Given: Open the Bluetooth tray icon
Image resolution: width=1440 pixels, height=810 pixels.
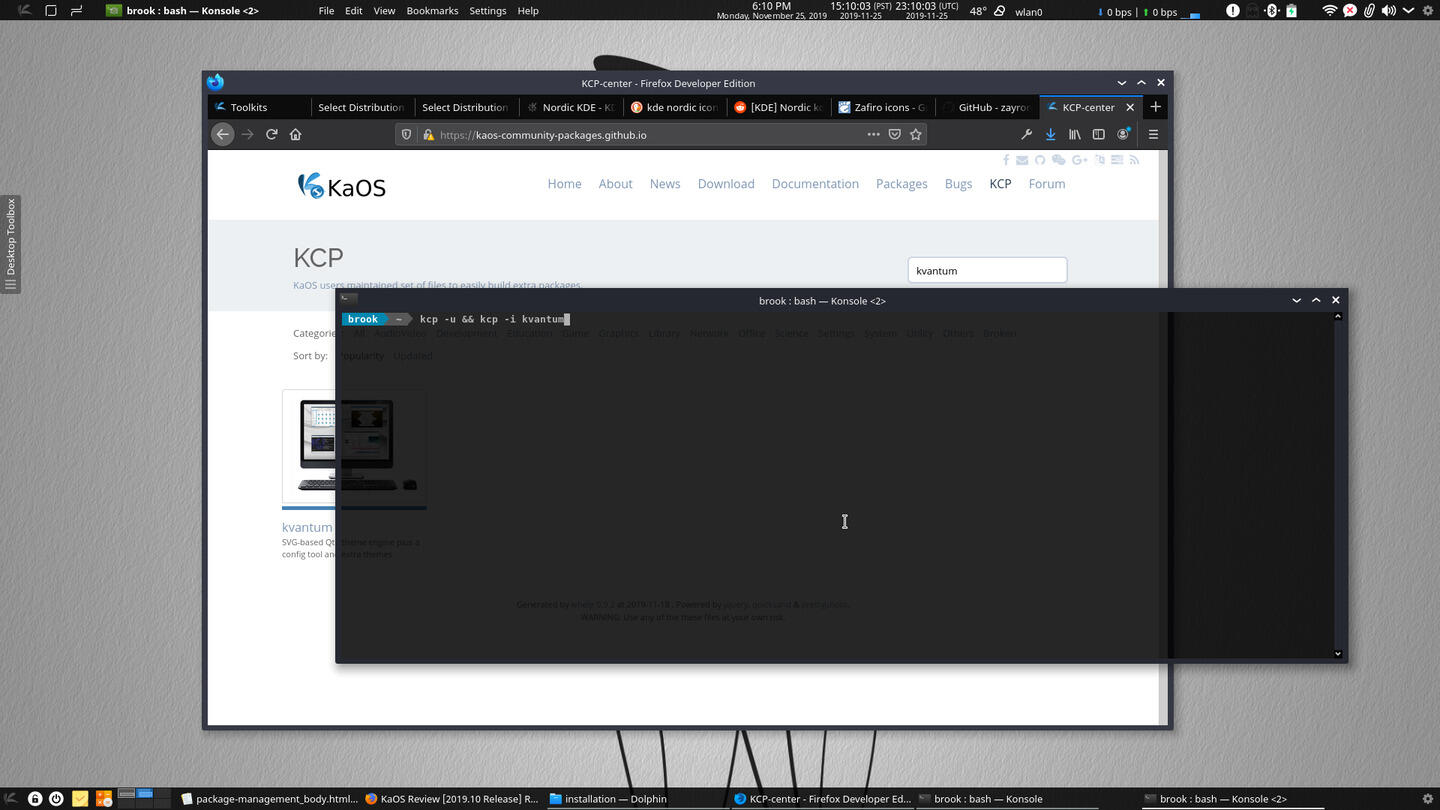Looking at the screenshot, I should click(x=1272, y=11).
